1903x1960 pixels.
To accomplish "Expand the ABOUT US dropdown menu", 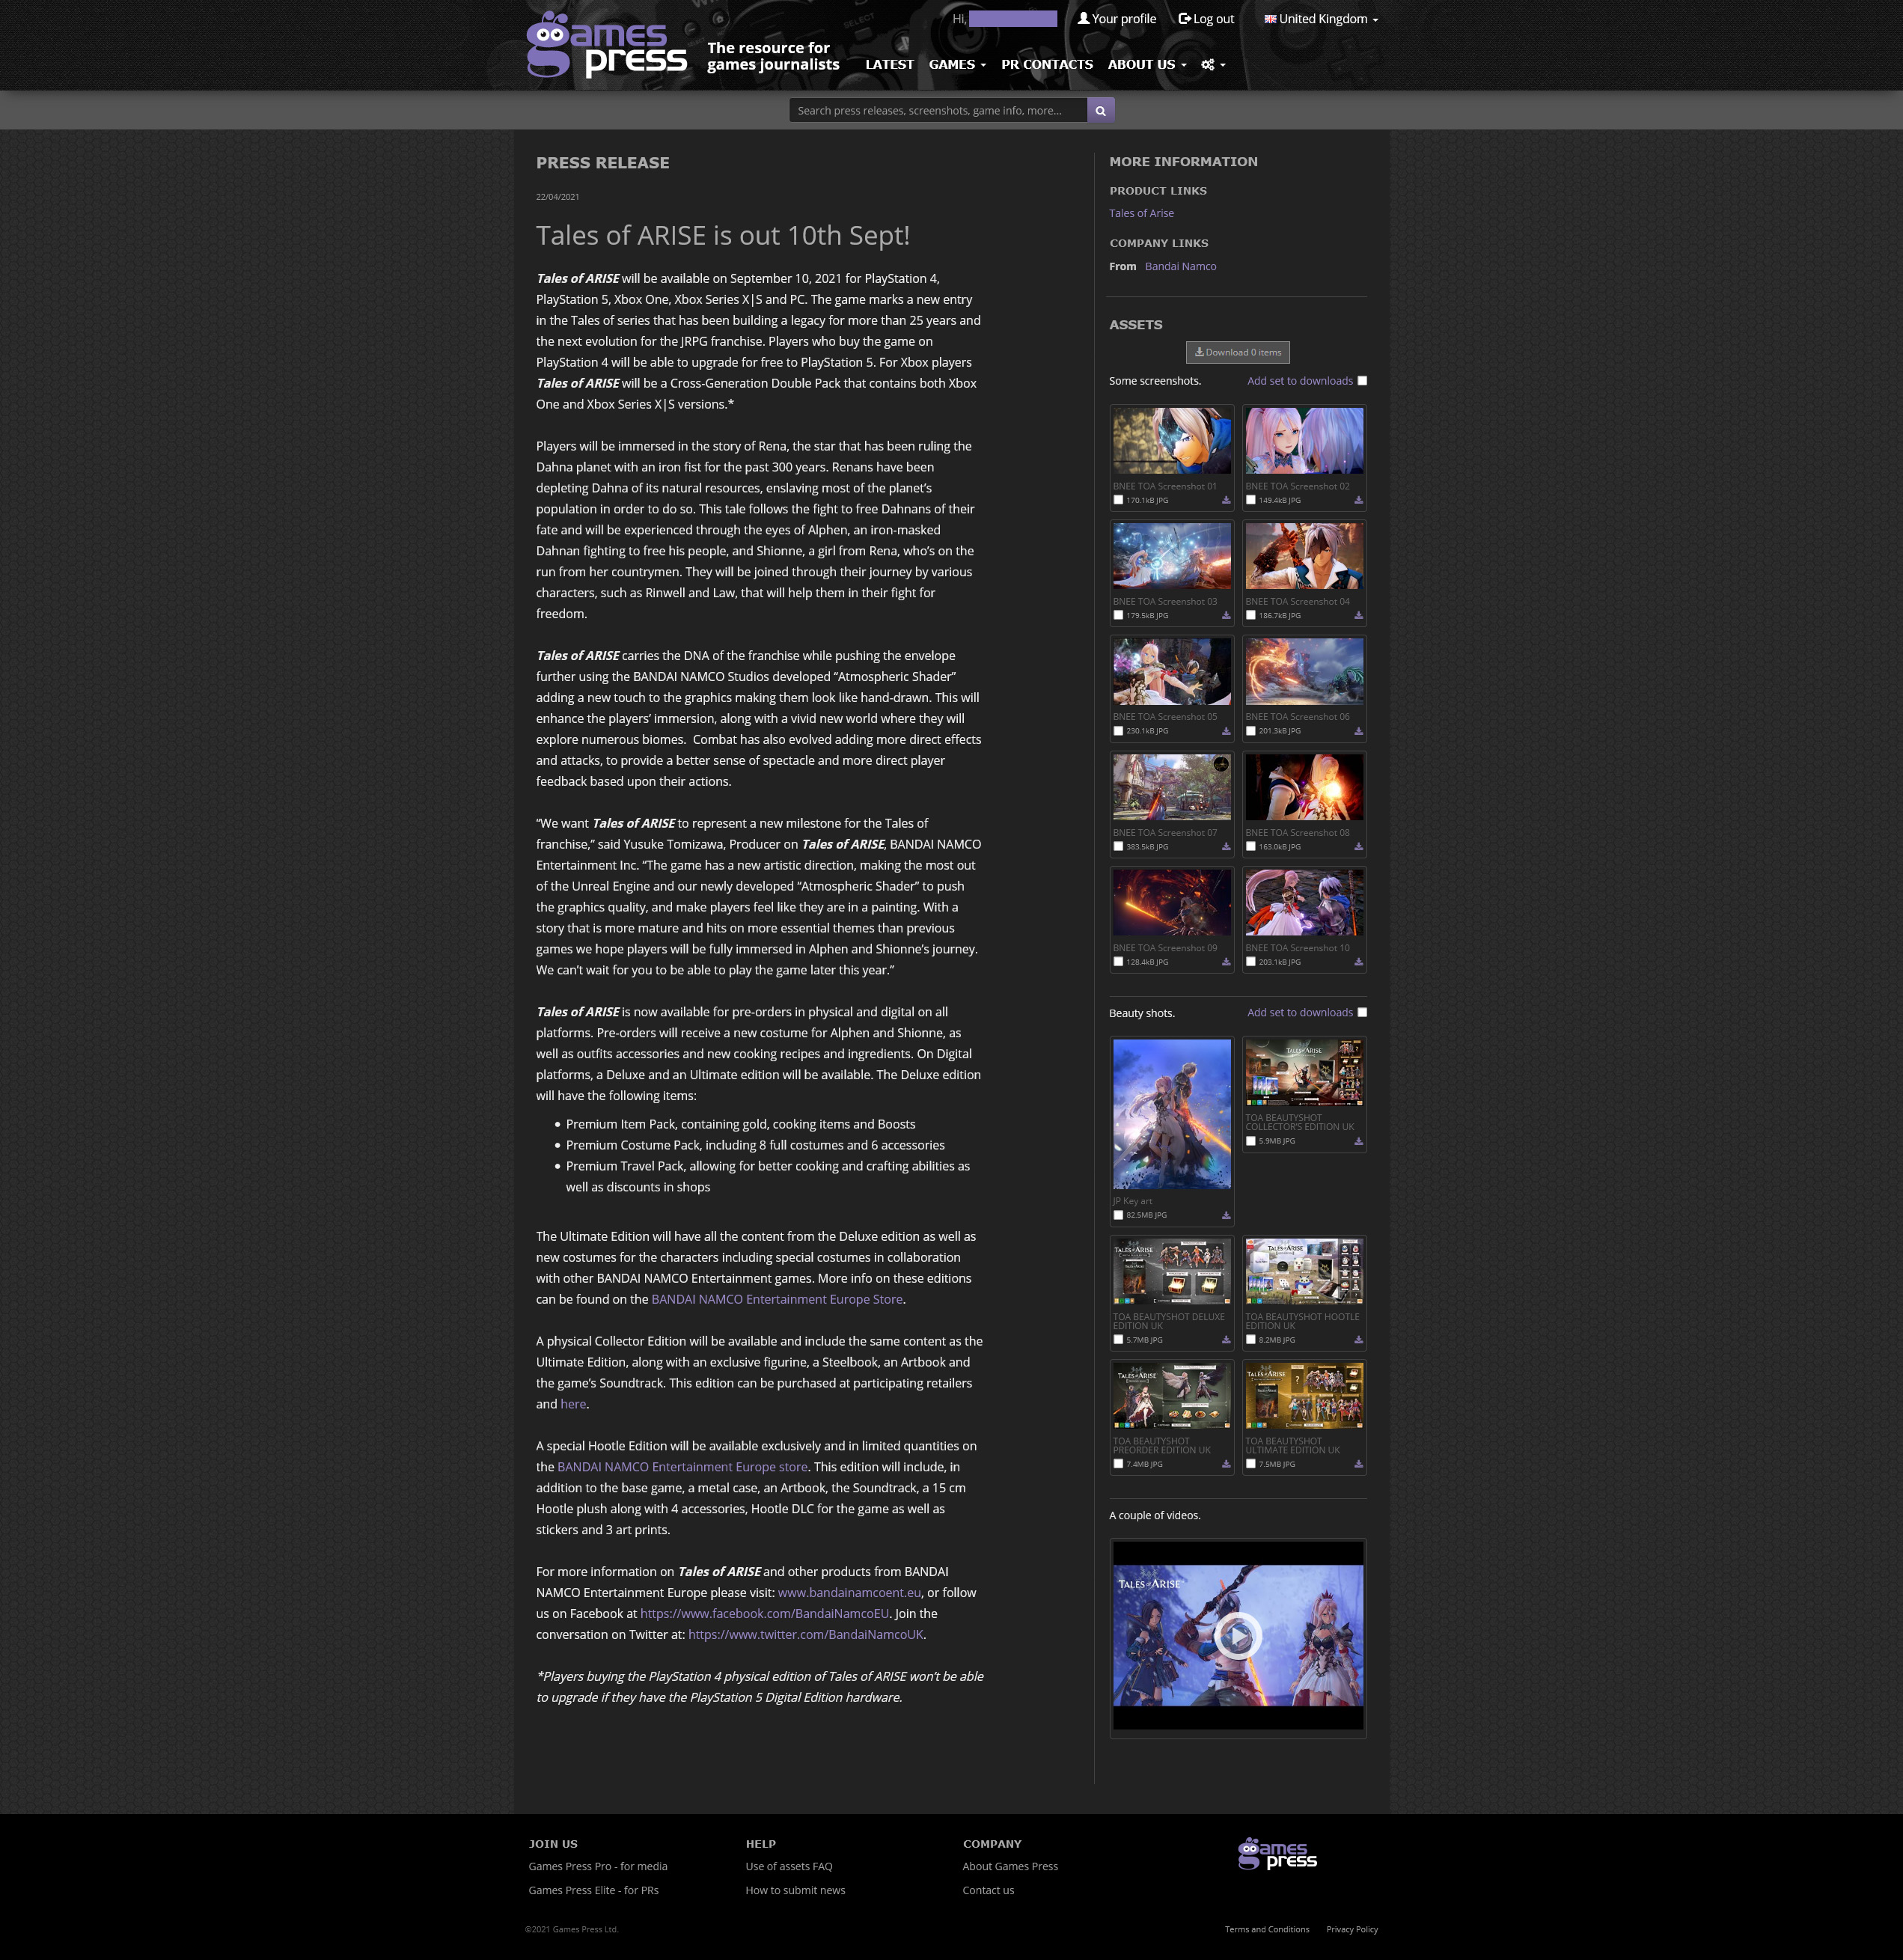I will pyautogui.click(x=1147, y=64).
